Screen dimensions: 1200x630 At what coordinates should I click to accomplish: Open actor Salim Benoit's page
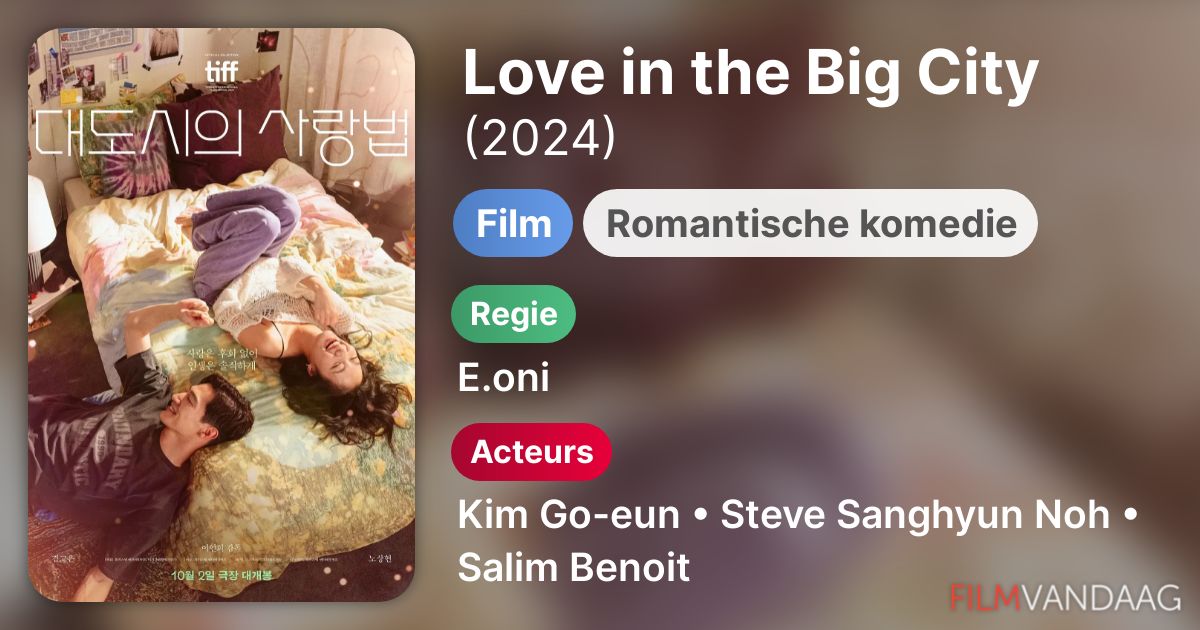click(x=574, y=568)
